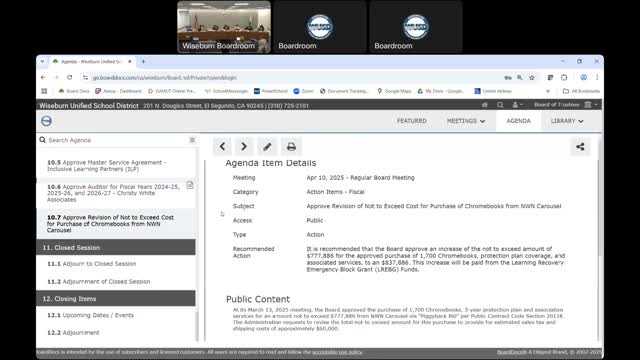Toggle the agenda list menu icon
This screenshot has height=360, width=640.
click(192, 140)
